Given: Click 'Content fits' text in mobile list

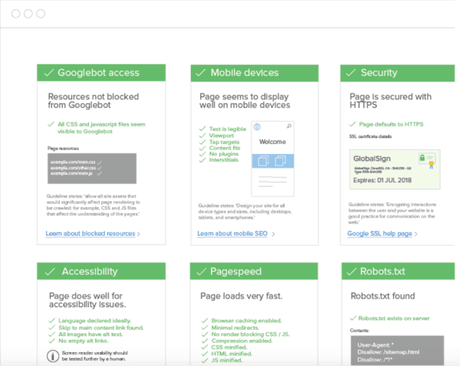Looking at the screenshot, I should click(225, 148).
